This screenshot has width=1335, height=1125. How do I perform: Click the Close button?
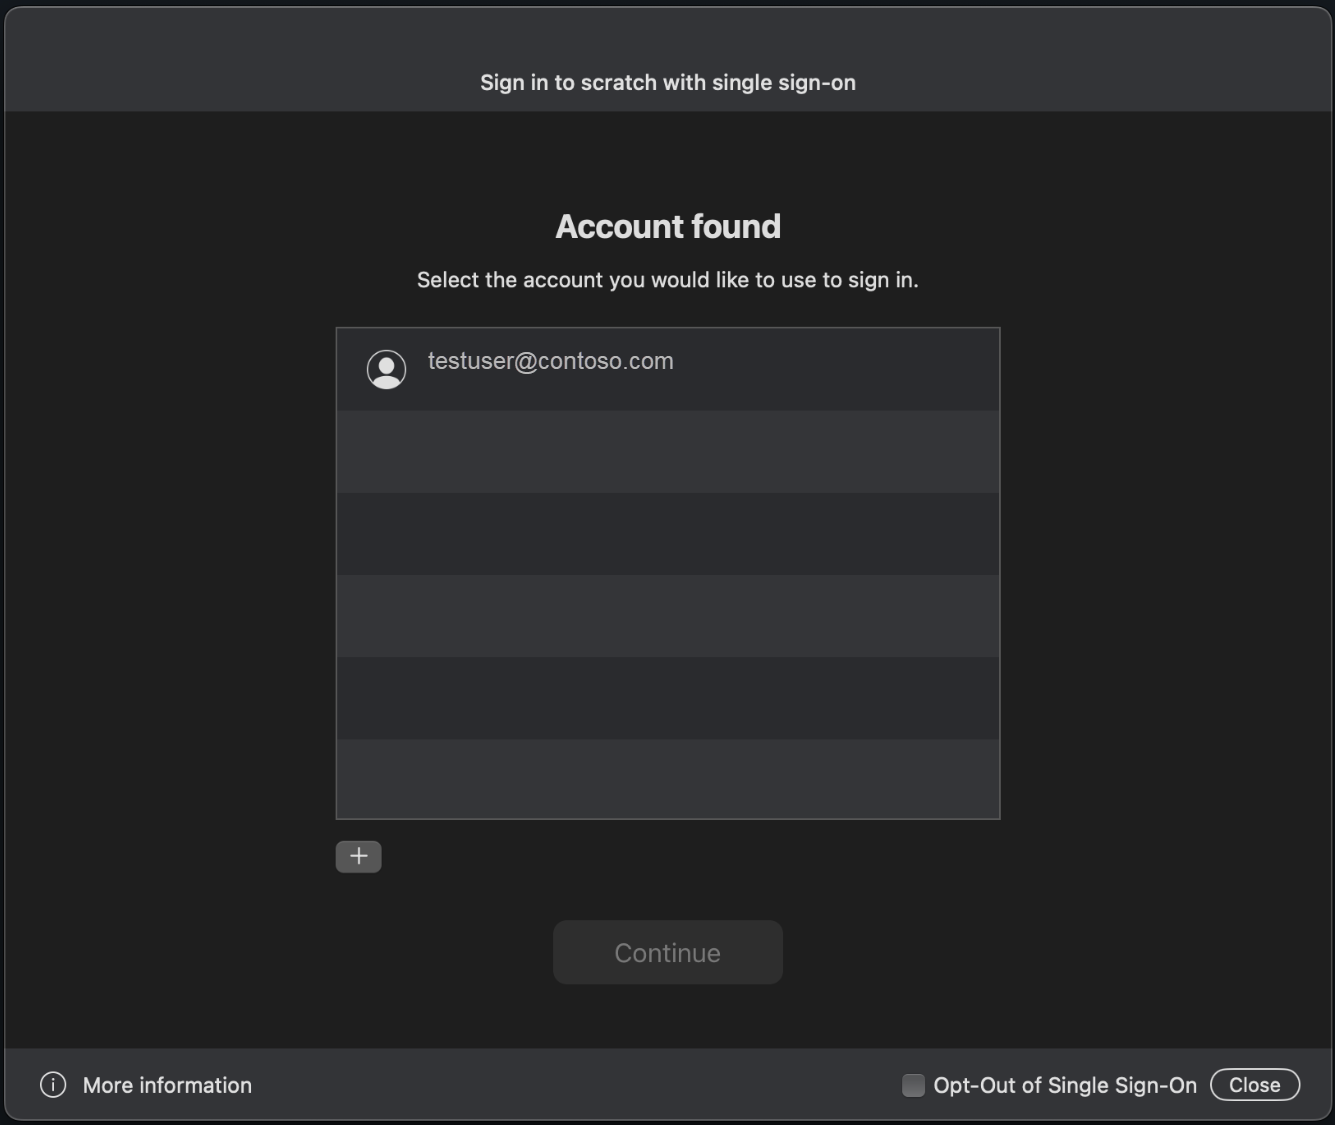[x=1254, y=1084]
